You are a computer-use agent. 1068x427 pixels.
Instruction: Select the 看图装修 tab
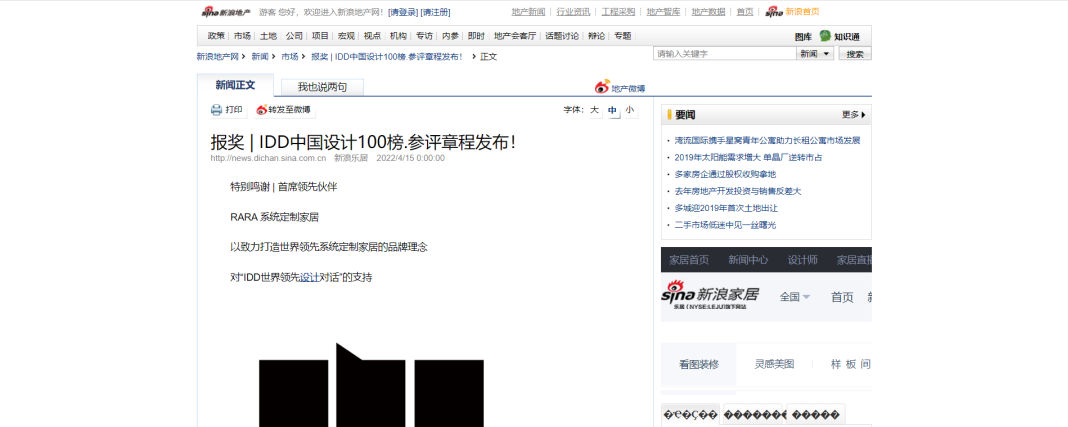pyautogui.click(x=699, y=364)
